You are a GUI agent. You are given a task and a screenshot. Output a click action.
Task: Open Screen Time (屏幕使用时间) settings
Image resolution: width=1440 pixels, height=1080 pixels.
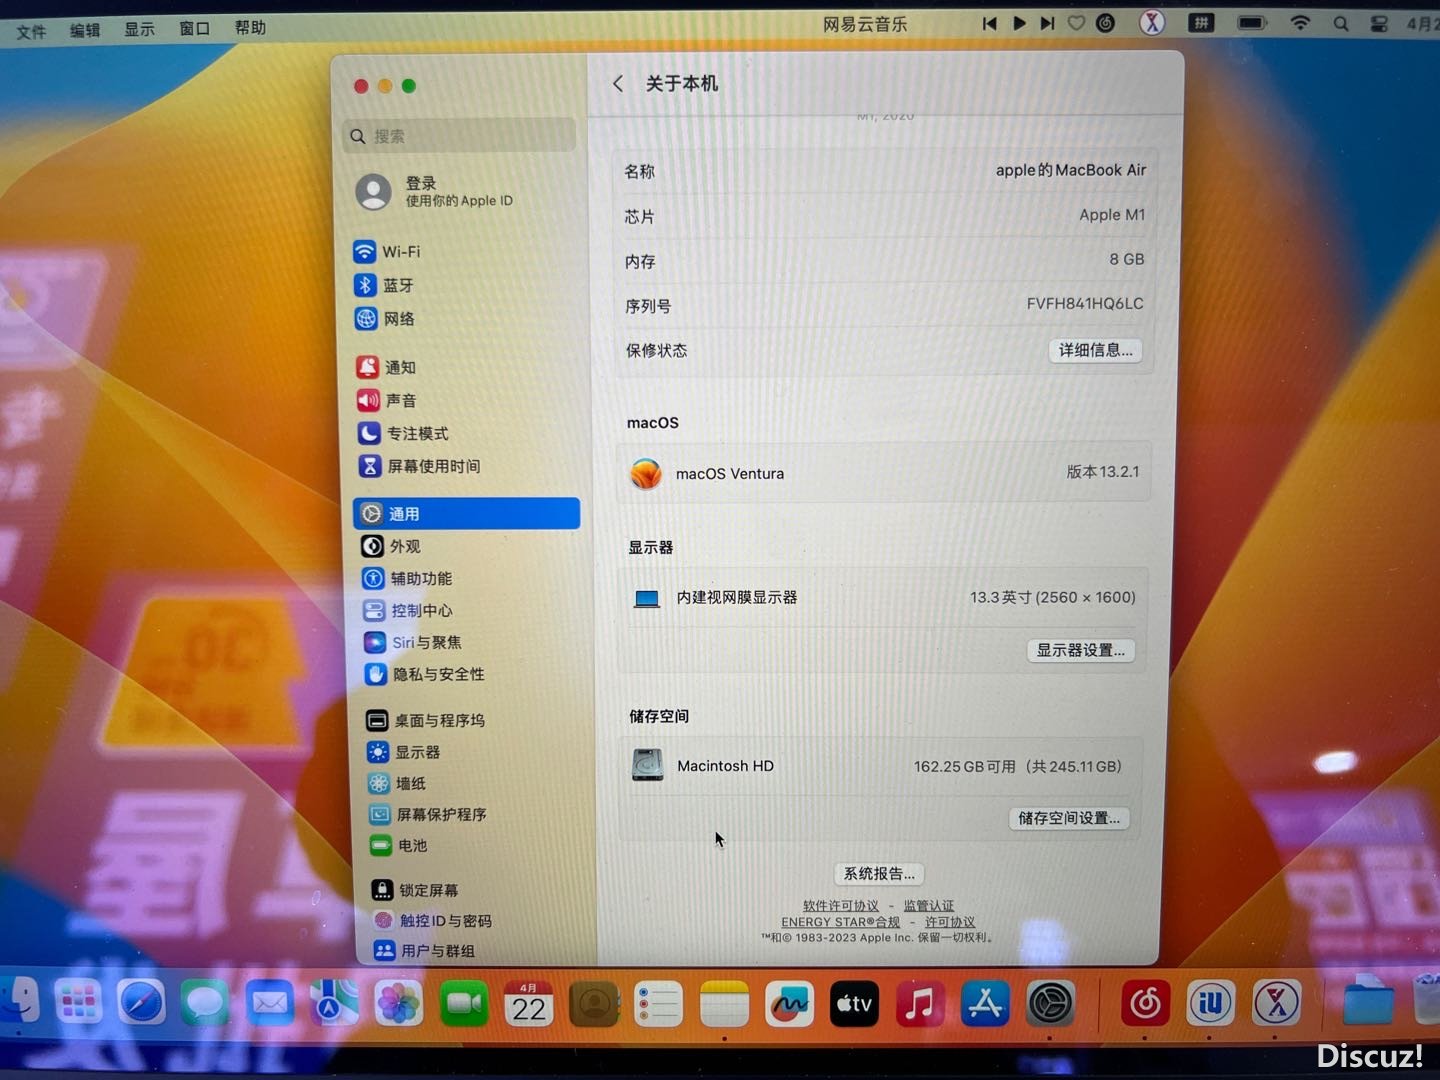[x=420, y=466]
